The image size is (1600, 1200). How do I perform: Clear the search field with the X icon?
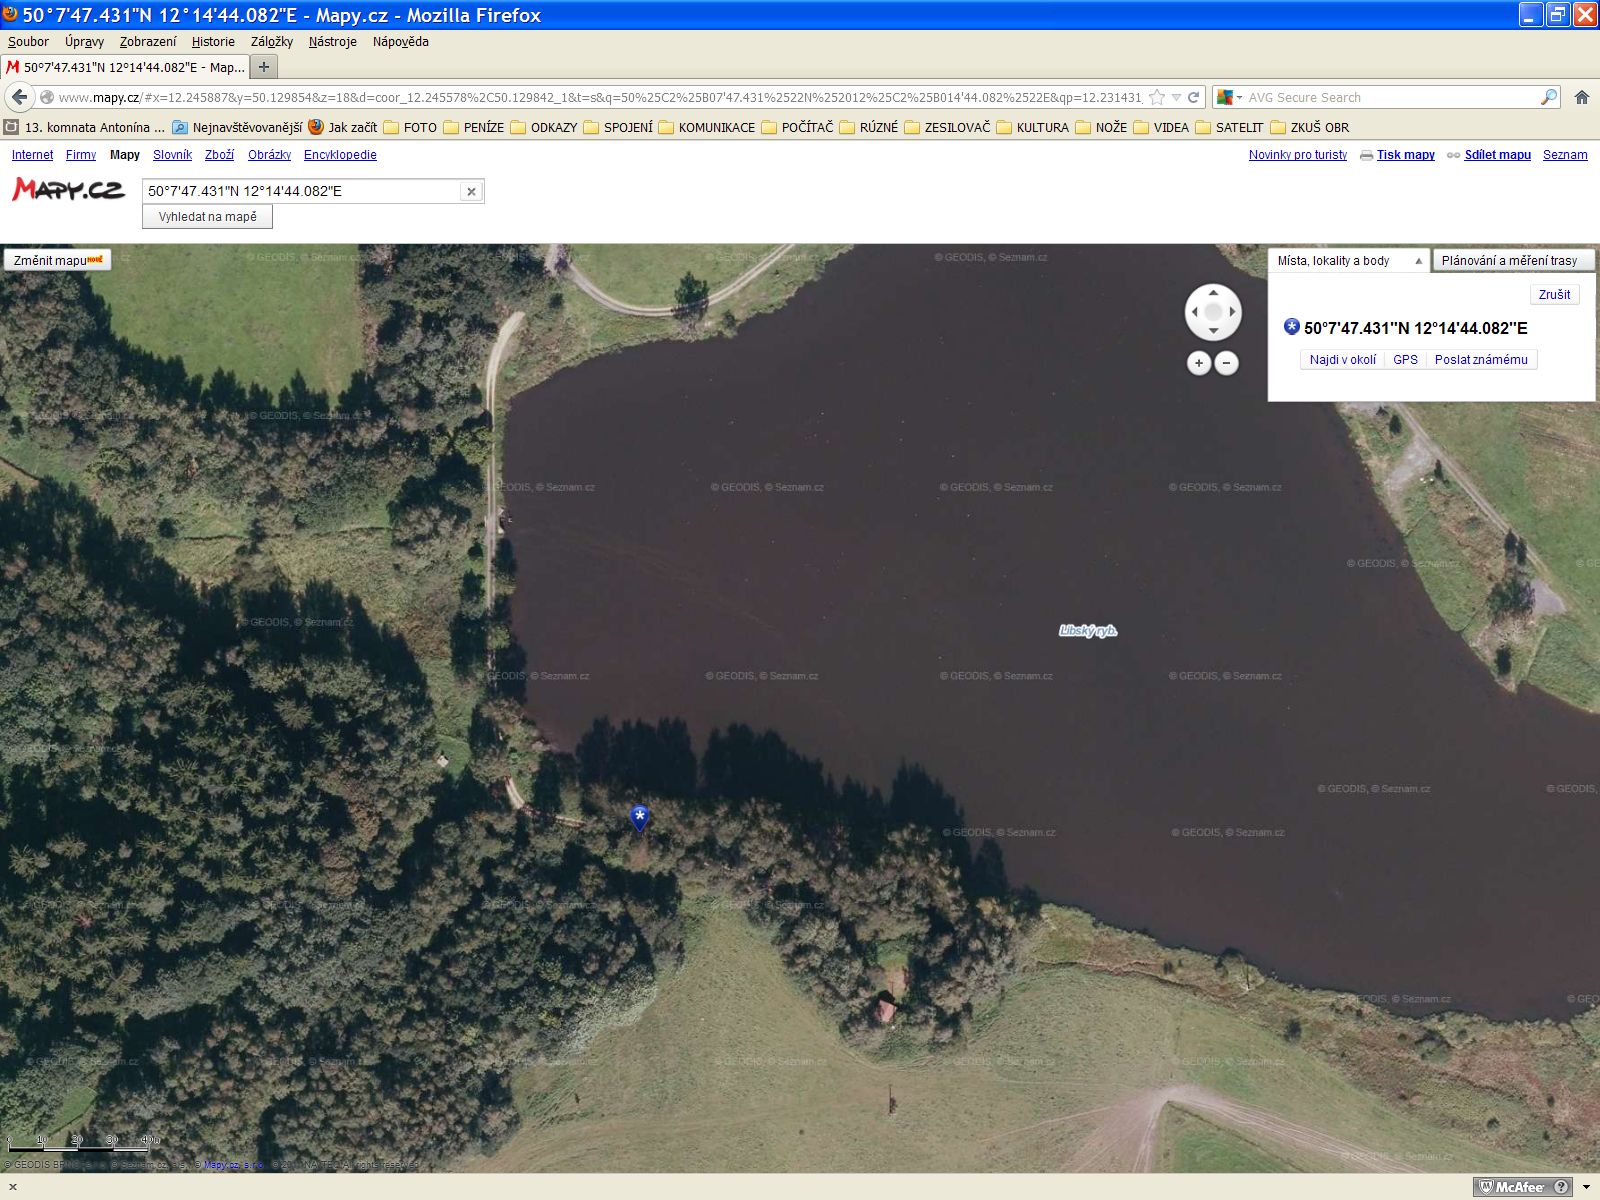pyautogui.click(x=471, y=192)
